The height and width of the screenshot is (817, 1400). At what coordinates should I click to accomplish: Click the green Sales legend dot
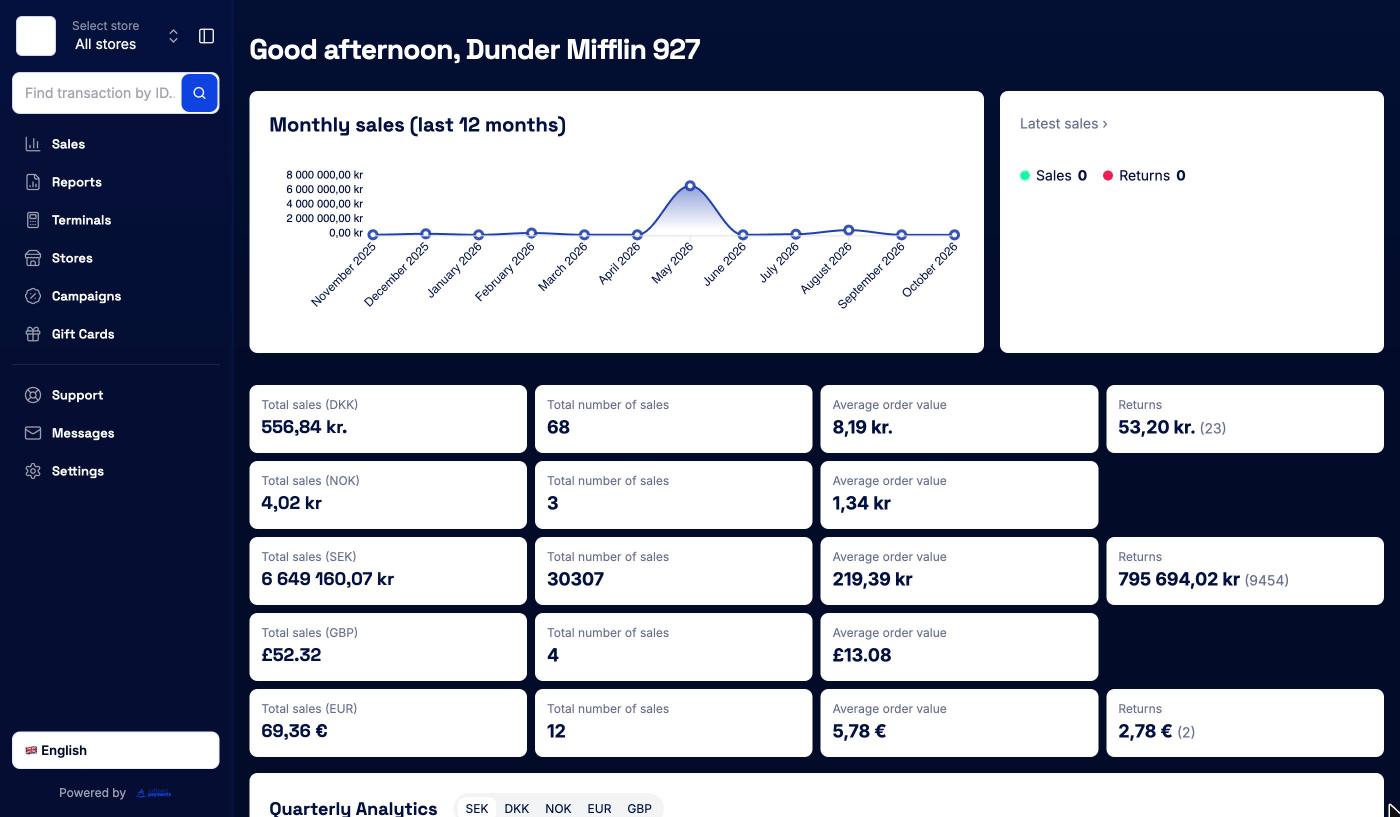pos(1025,176)
